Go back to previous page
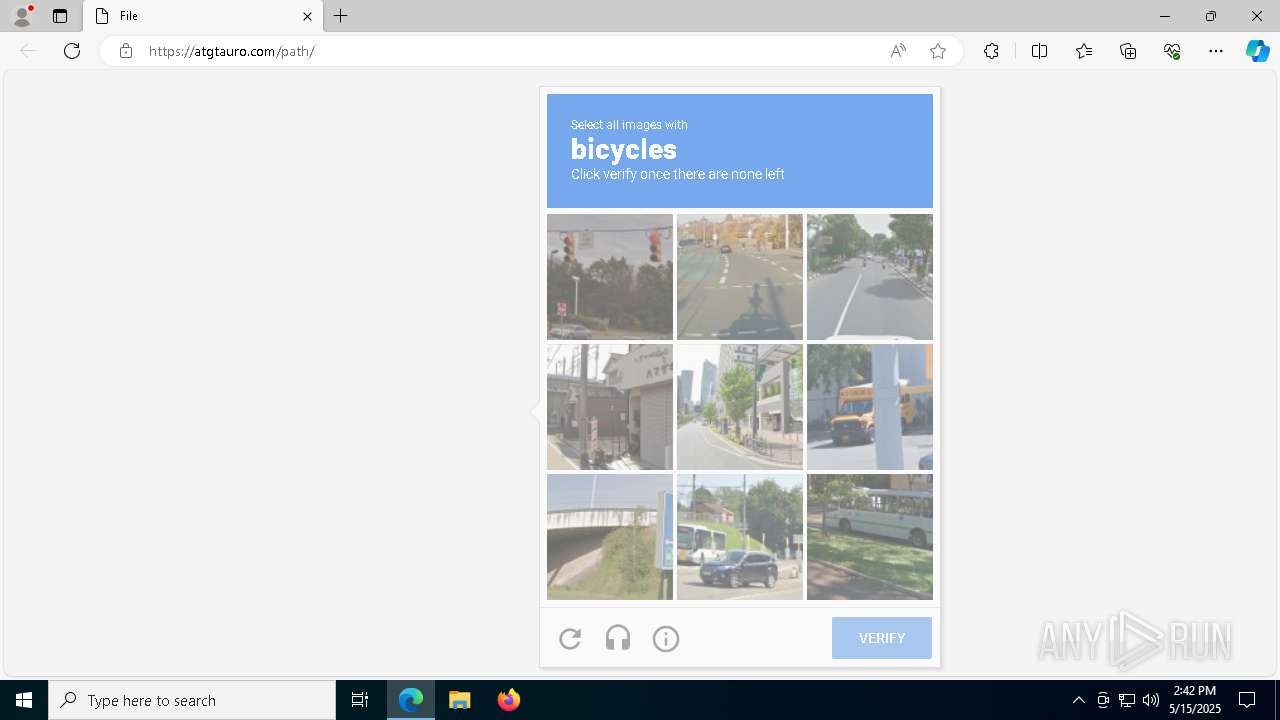The height and width of the screenshot is (720, 1280). click(x=28, y=51)
